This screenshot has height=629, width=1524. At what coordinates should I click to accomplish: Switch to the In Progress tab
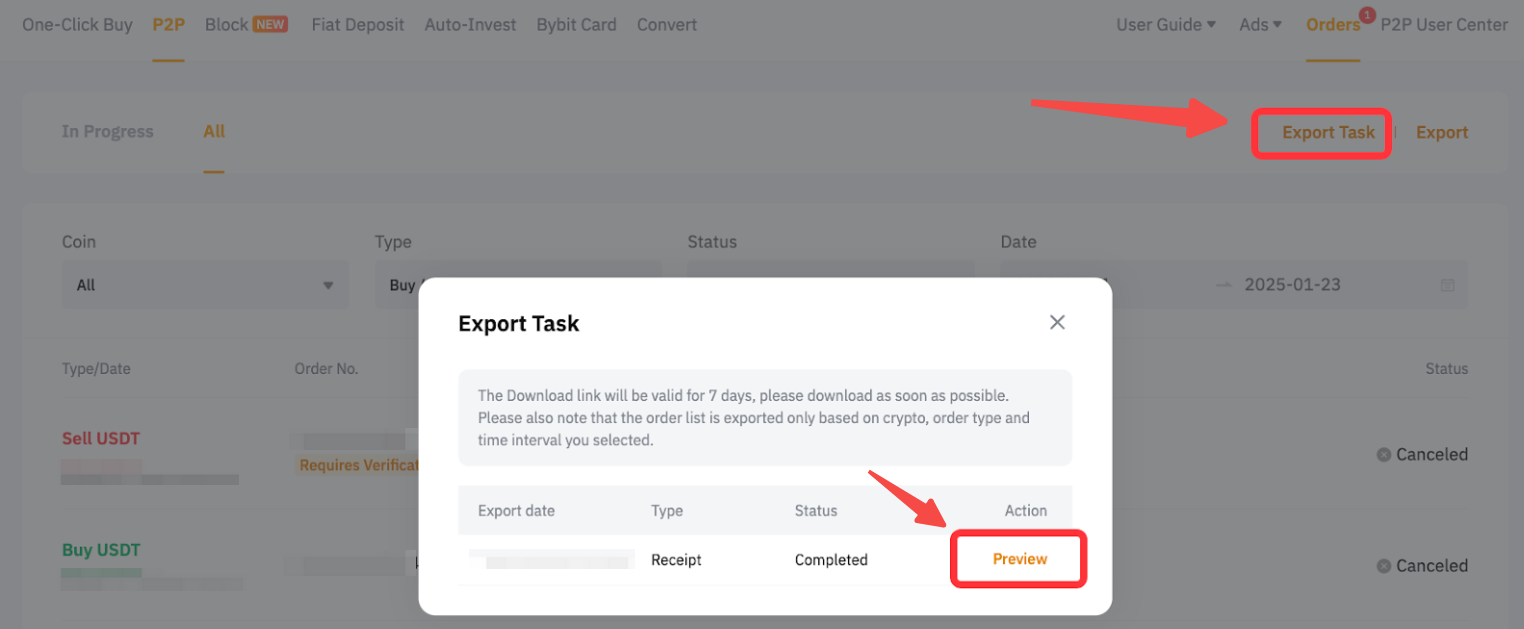pos(107,131)
